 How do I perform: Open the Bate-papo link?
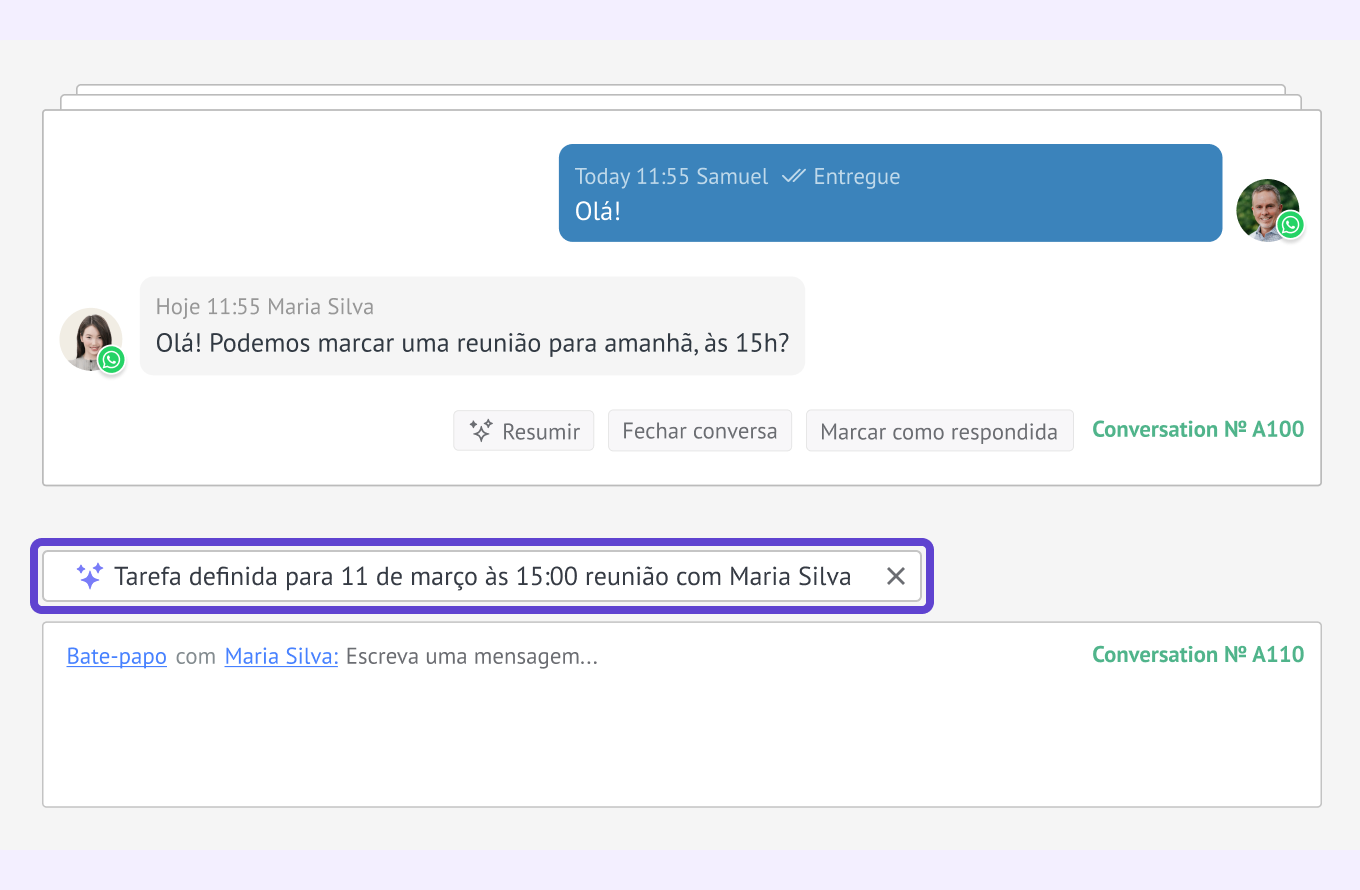pos(117,657)
